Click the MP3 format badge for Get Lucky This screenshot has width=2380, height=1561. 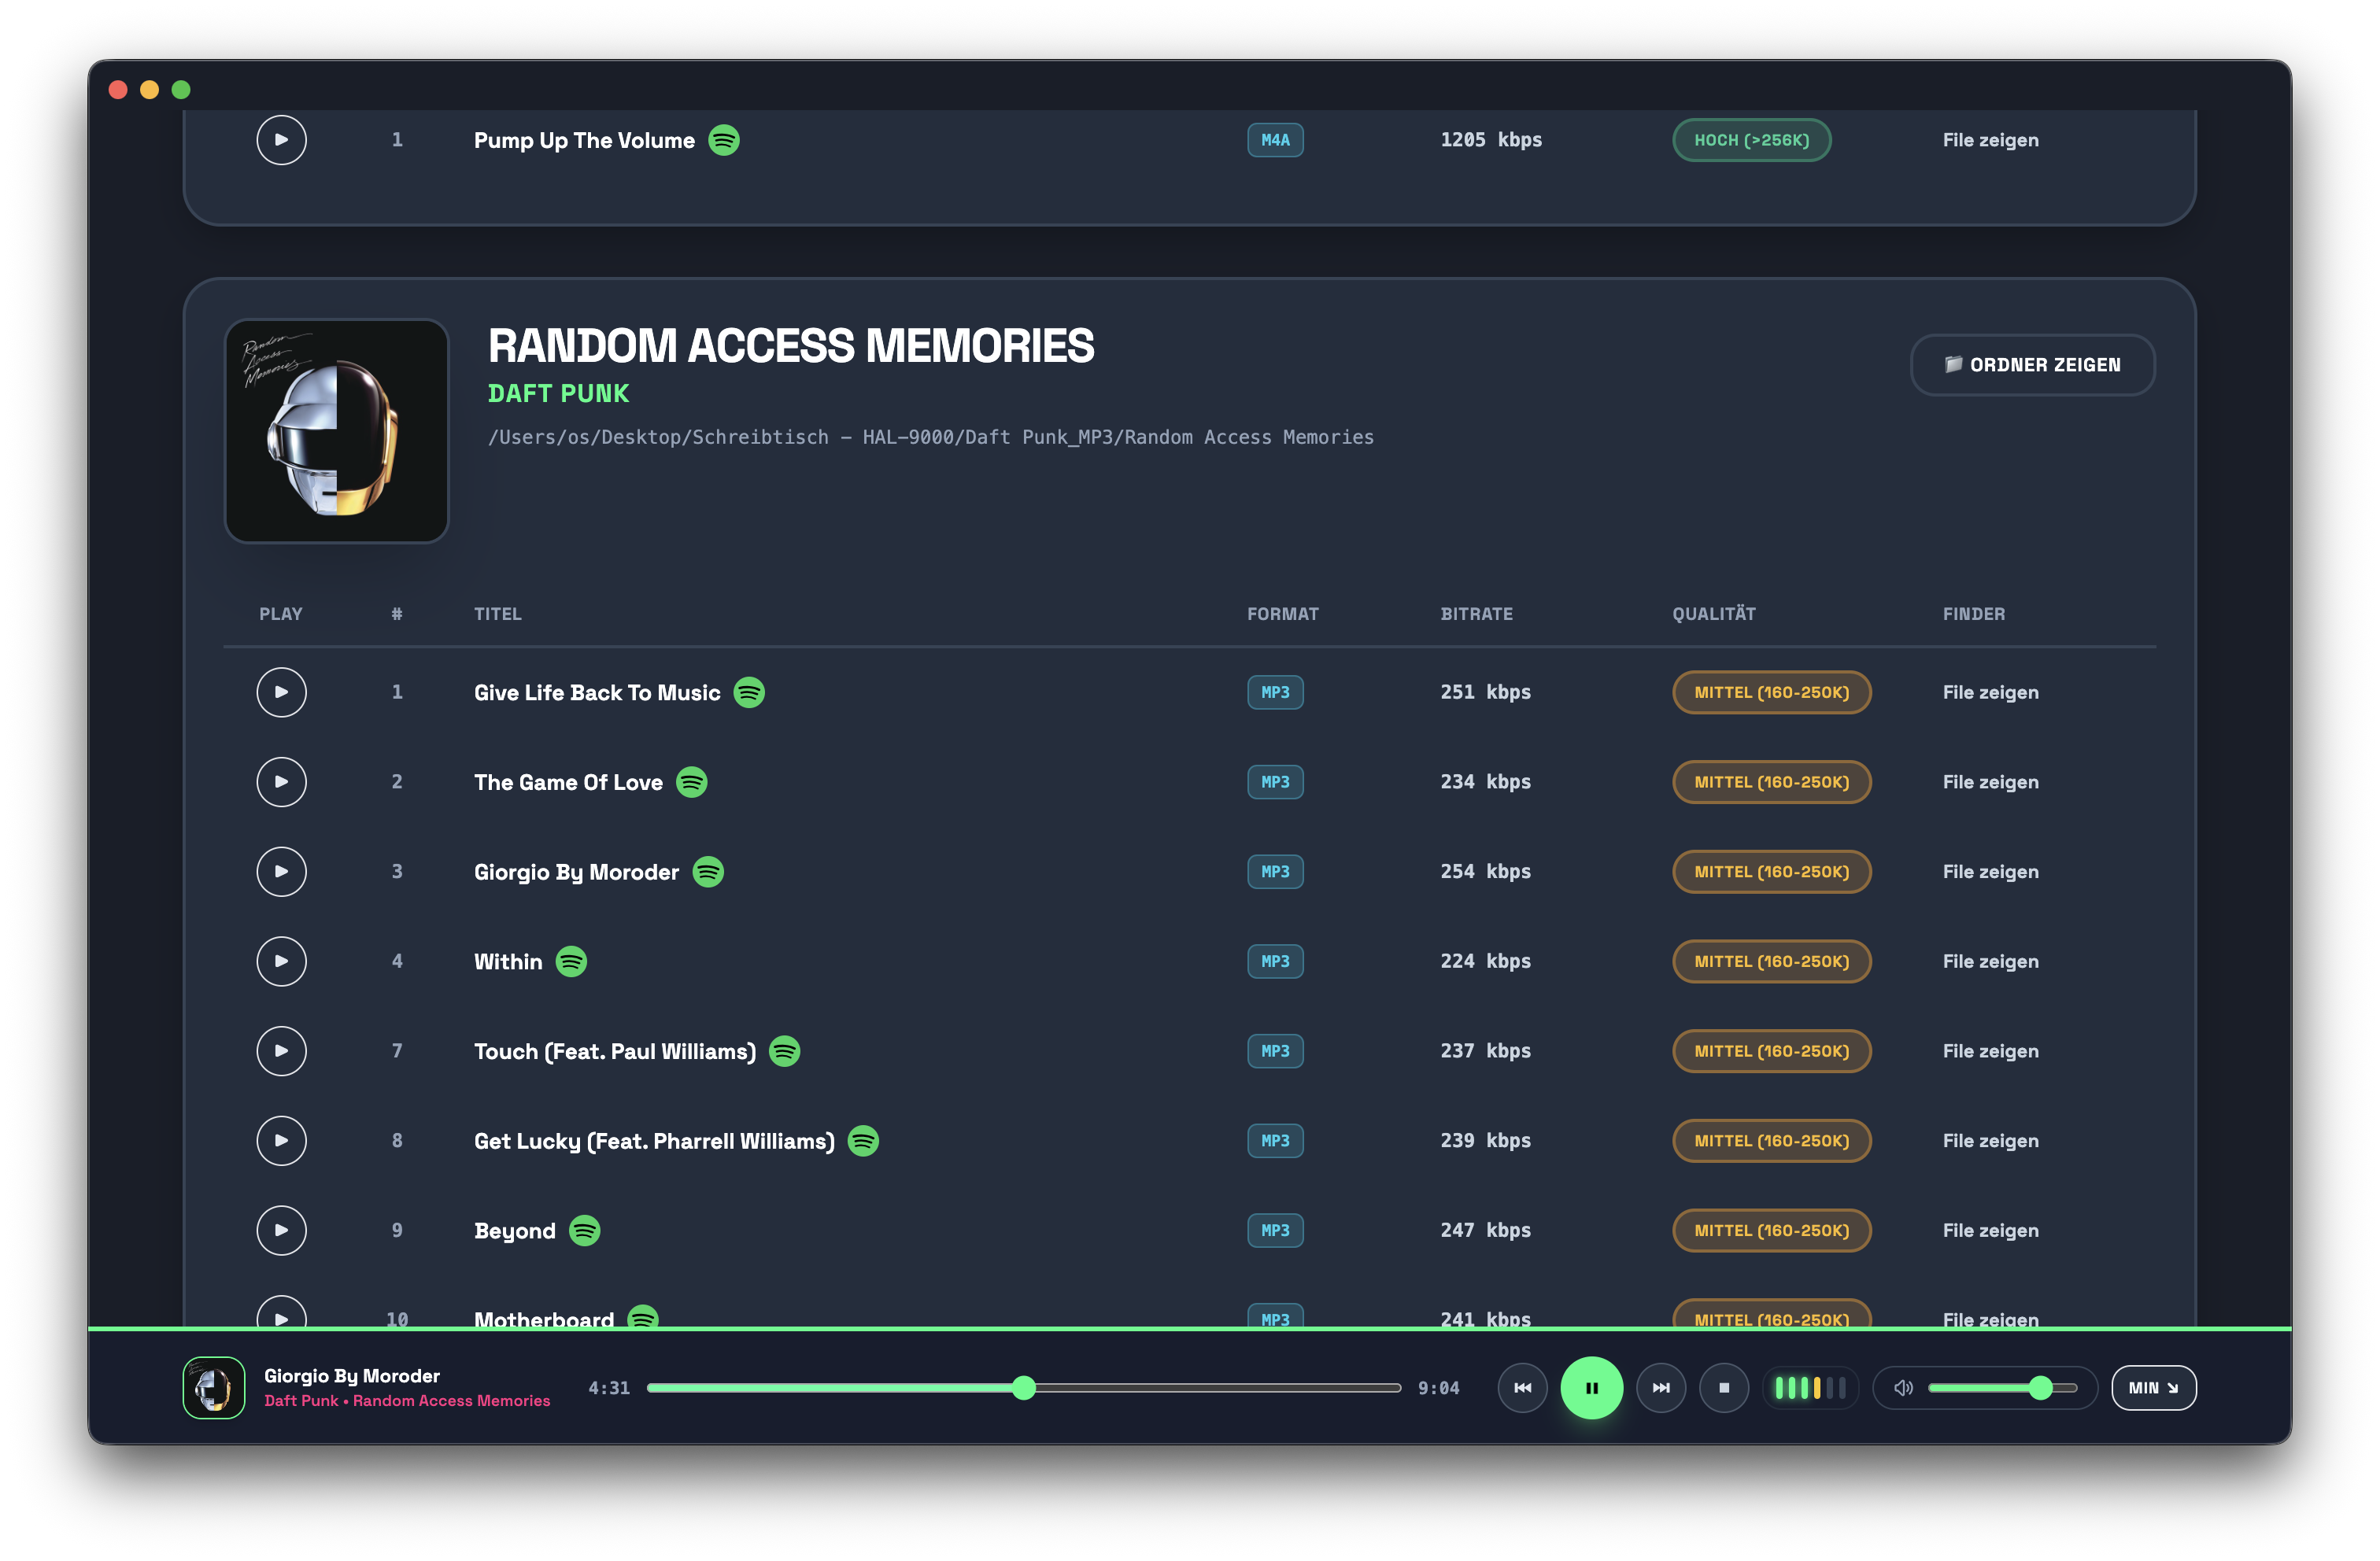click(x=1275, y=1141)
